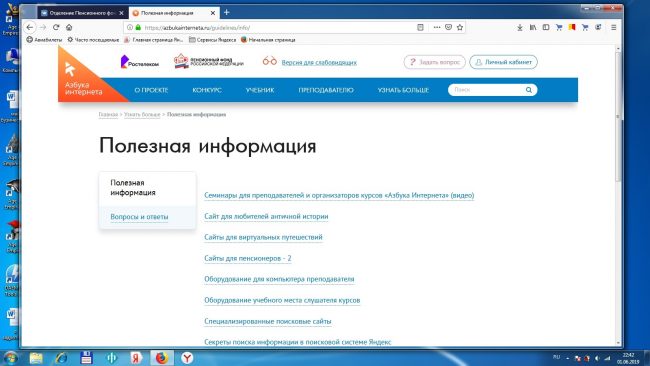Open the О ПРОЕКТЕ menu item
Screen dimensions: 650x366
[x=151, y=90]
